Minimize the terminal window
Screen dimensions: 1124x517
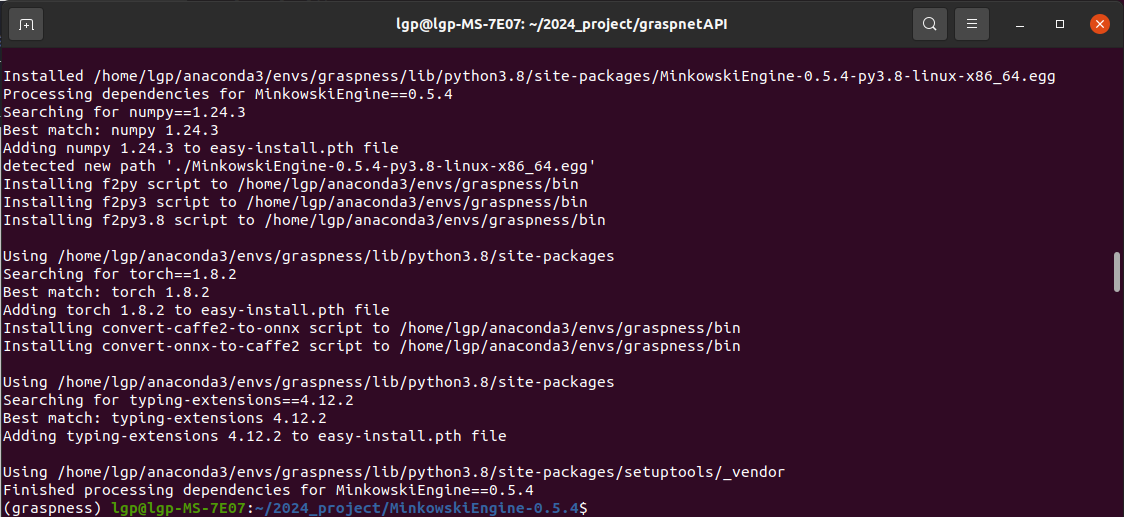[1020, 24]
